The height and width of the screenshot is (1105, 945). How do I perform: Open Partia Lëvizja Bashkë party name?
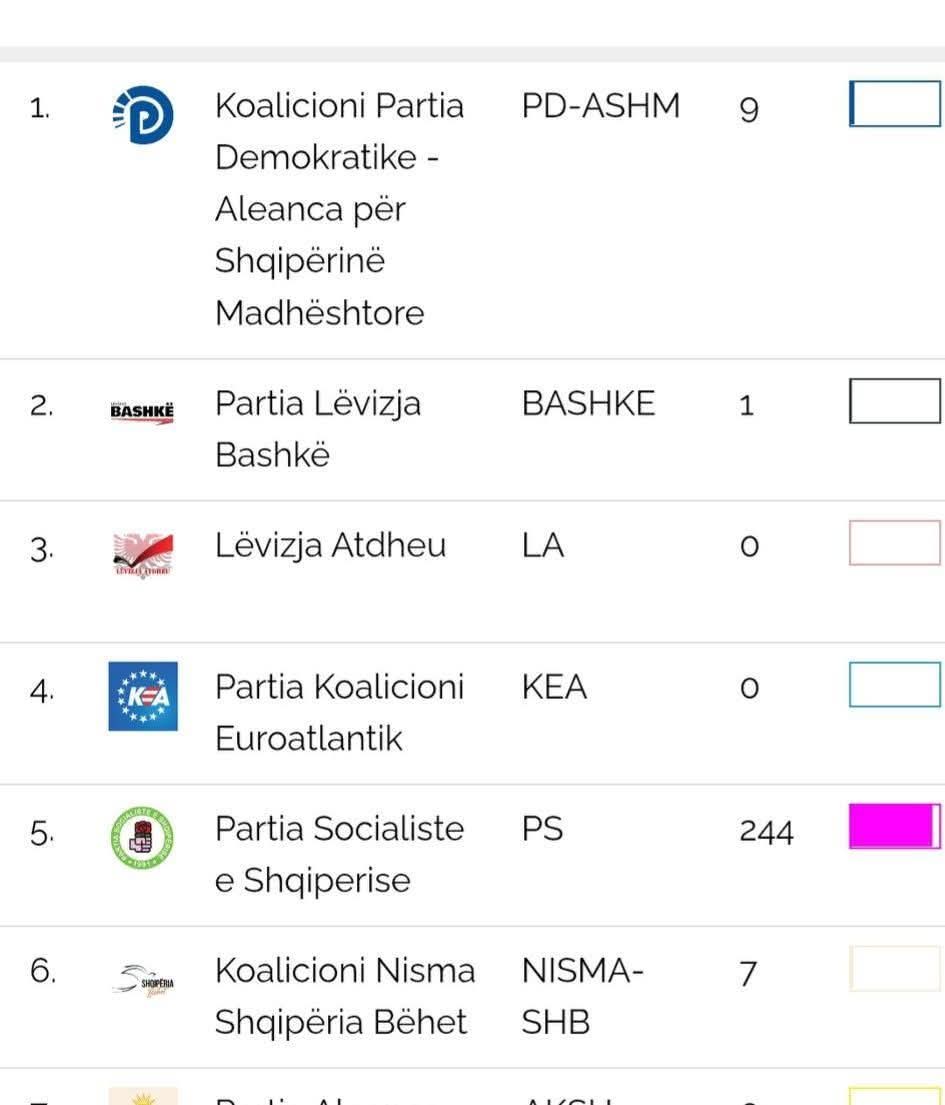tap(318, 429)
